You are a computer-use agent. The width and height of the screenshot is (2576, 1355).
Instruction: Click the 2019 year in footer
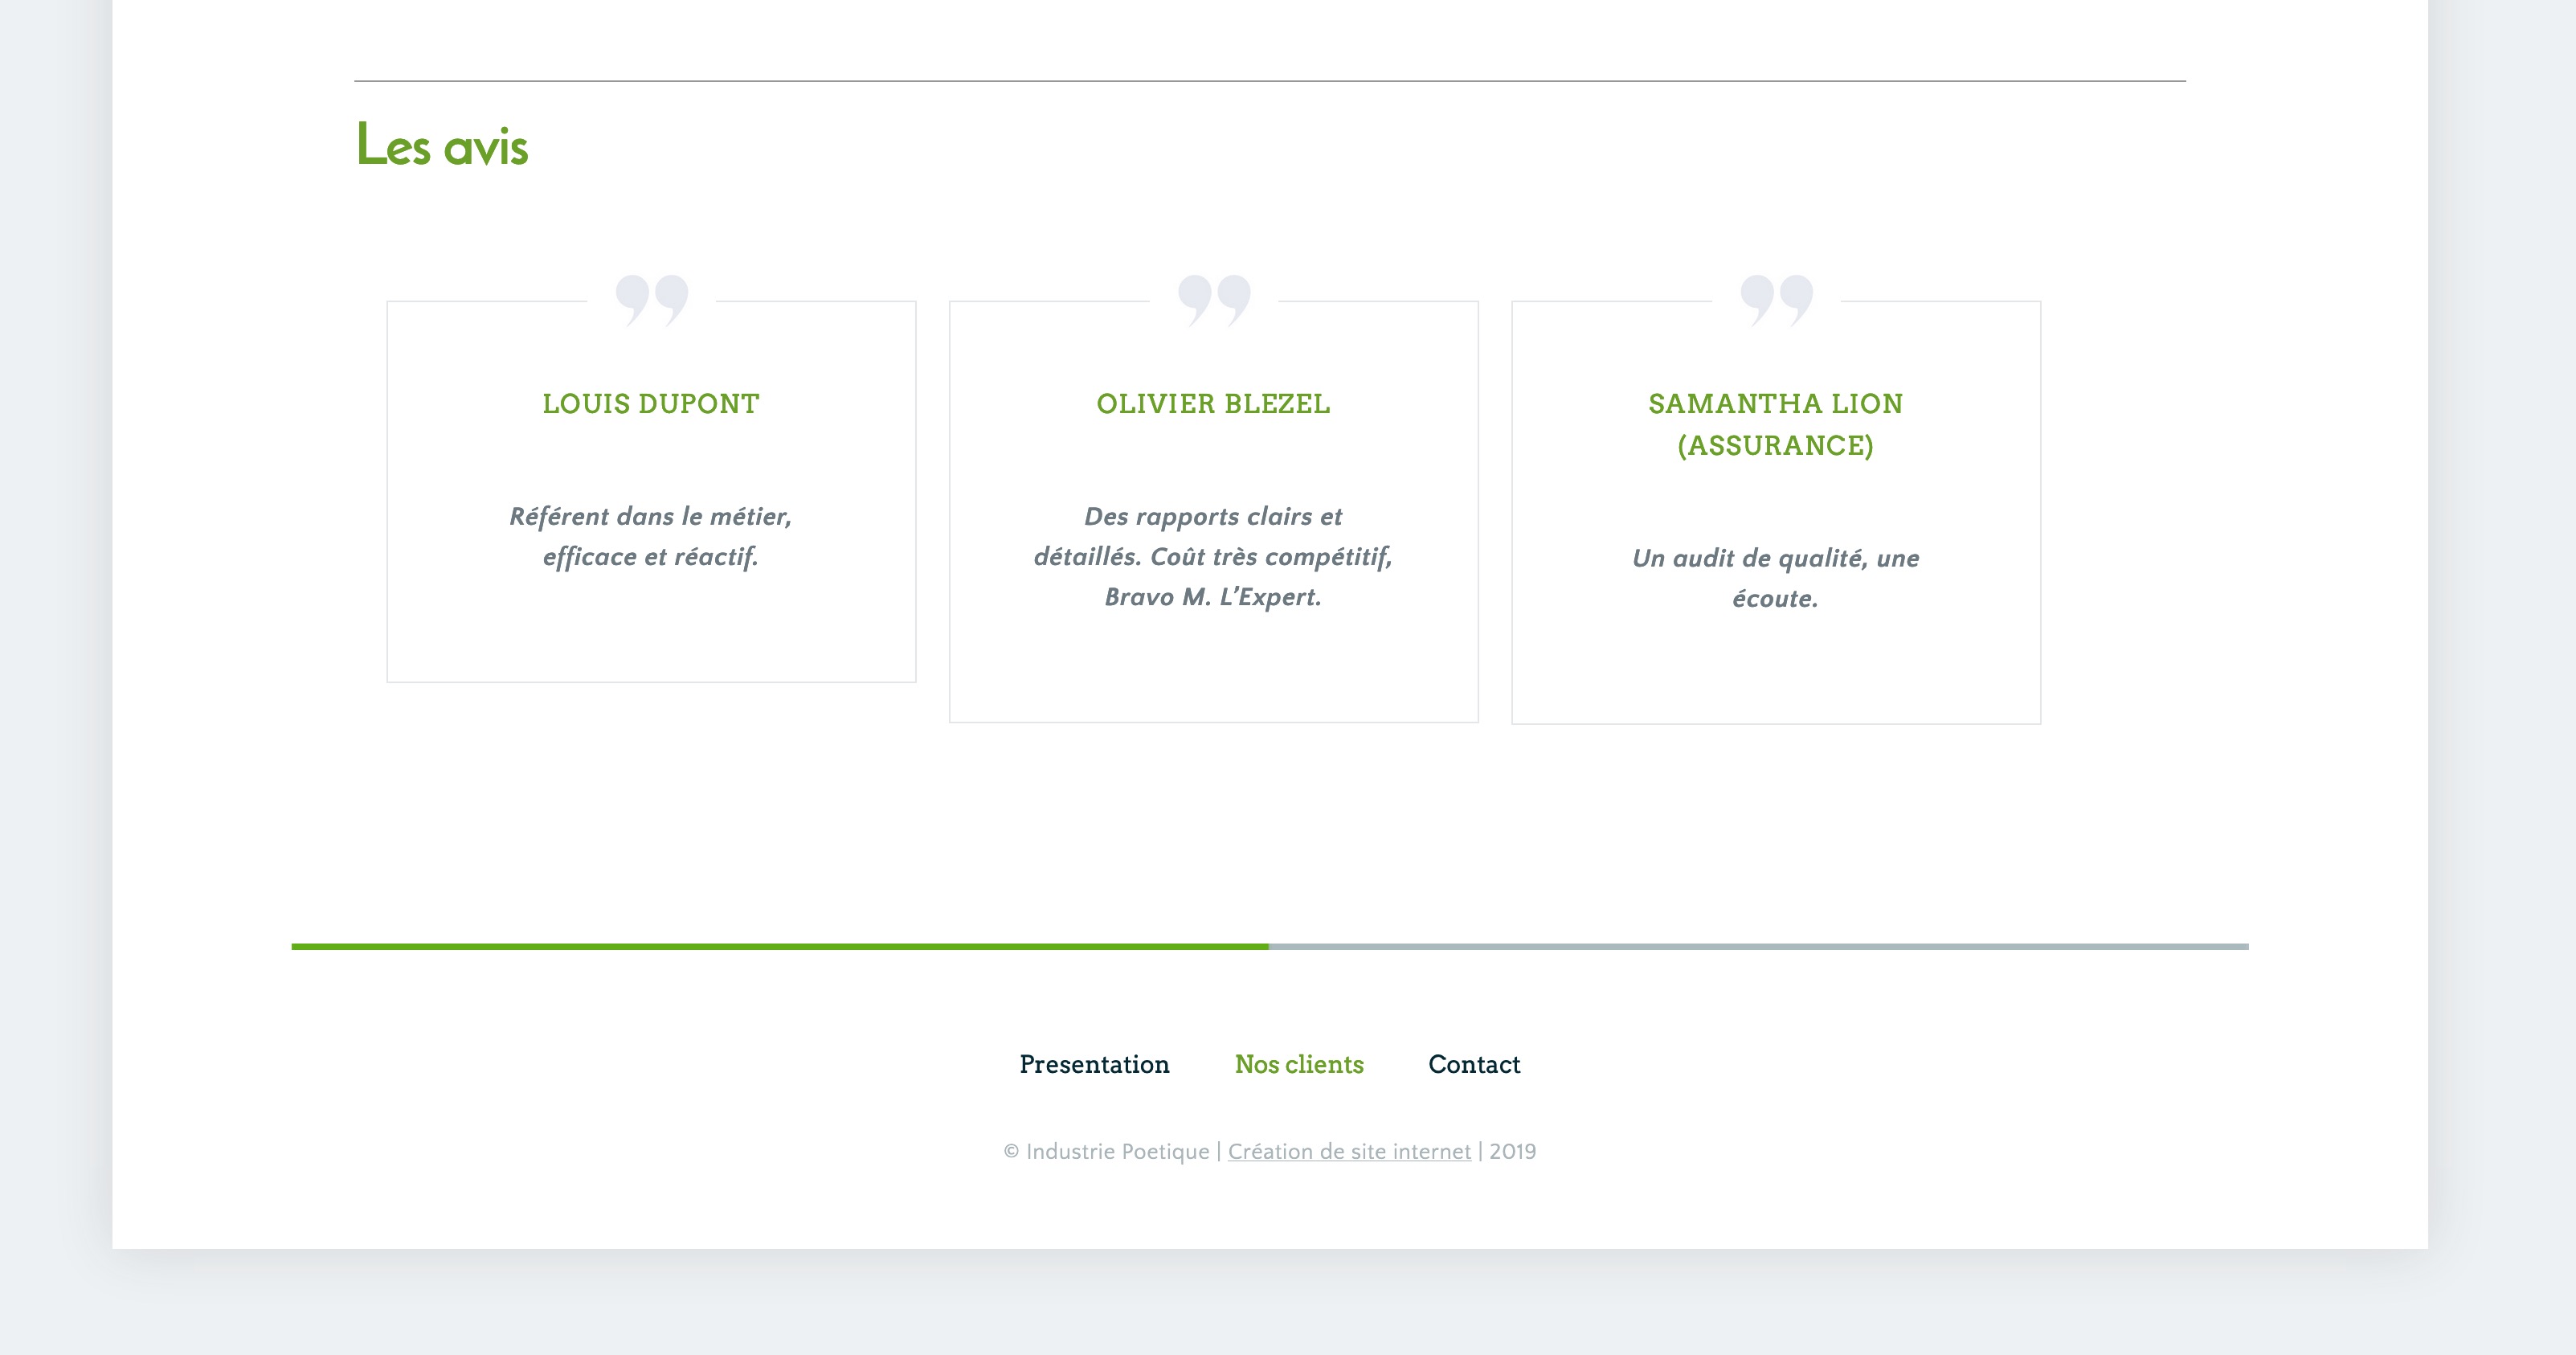tap(1512, 1151)
